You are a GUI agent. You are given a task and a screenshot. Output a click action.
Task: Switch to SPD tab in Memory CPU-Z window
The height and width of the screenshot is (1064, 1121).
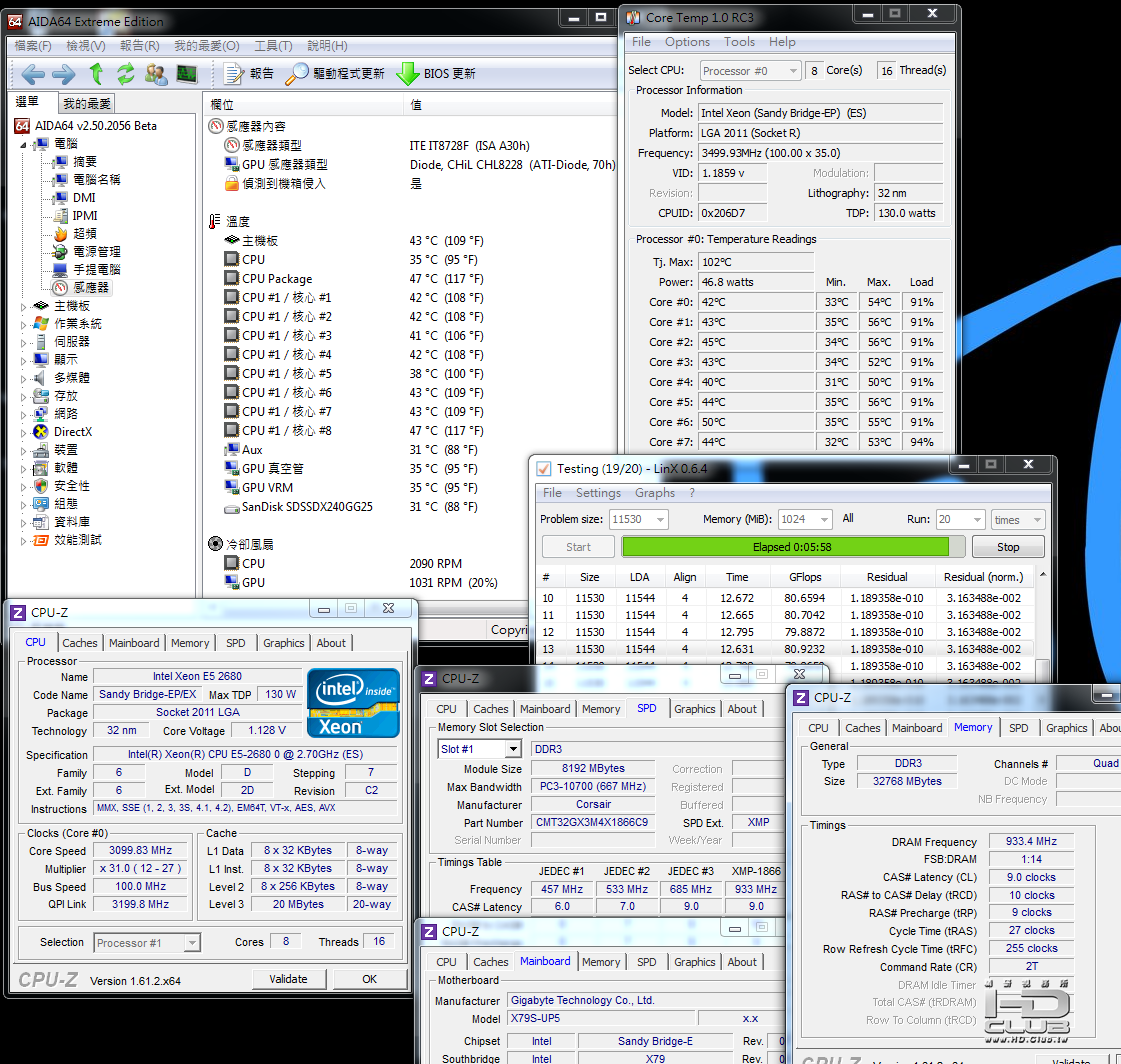click(x=1019, y=728)
